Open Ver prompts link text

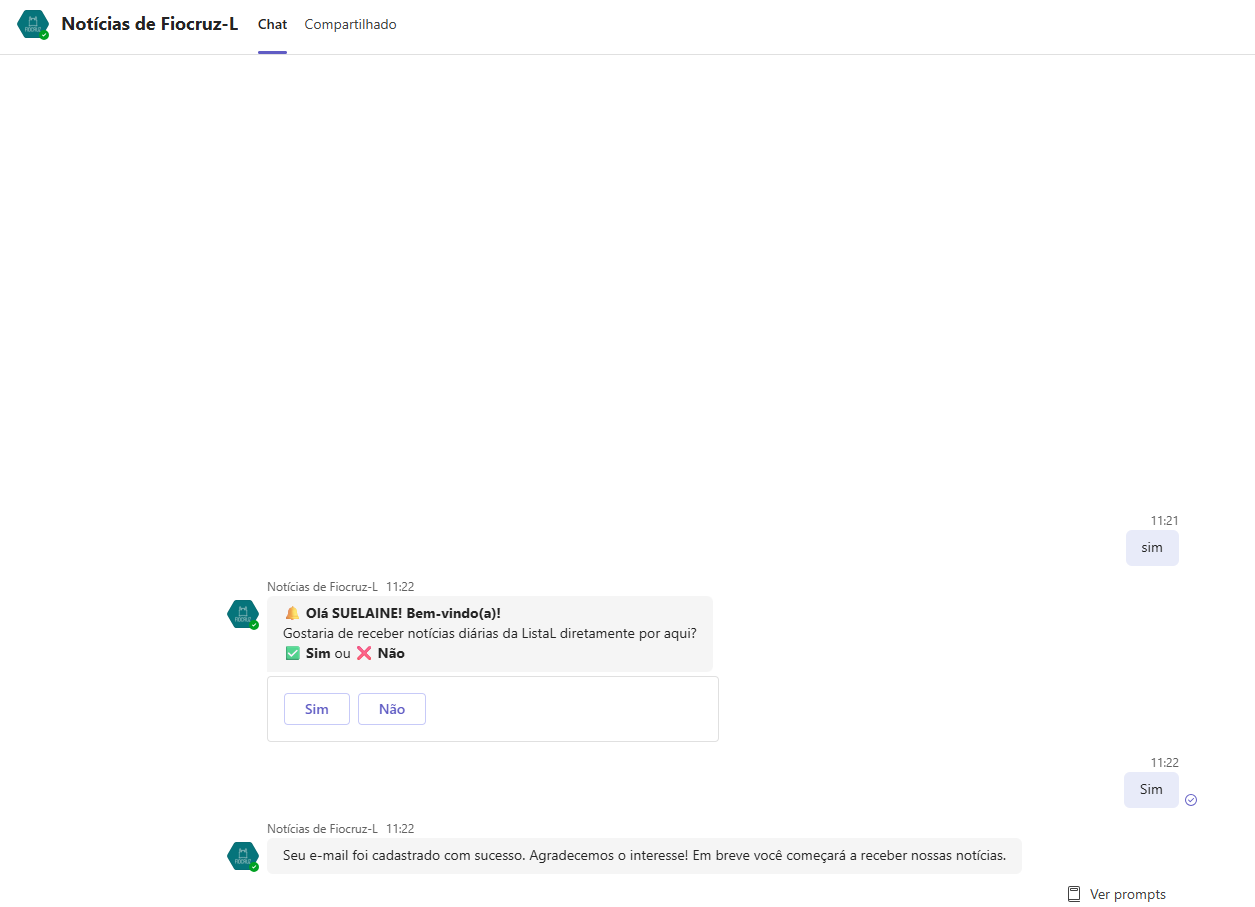click(x=1127, y=894)
